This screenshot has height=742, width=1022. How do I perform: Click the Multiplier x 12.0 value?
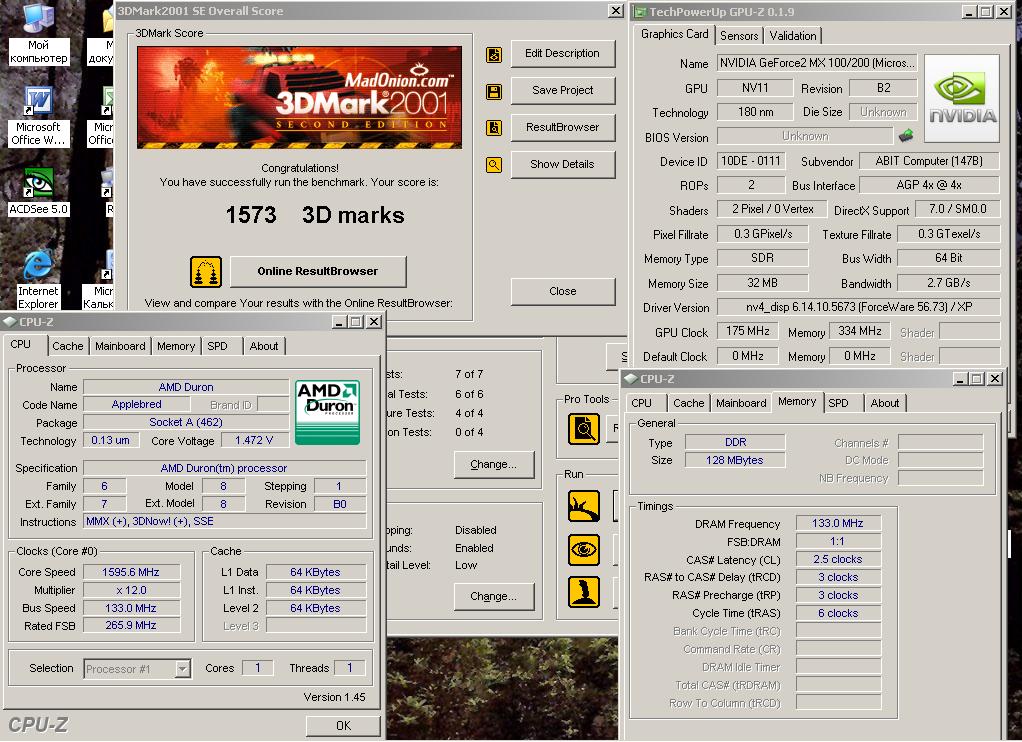[131, 590]
